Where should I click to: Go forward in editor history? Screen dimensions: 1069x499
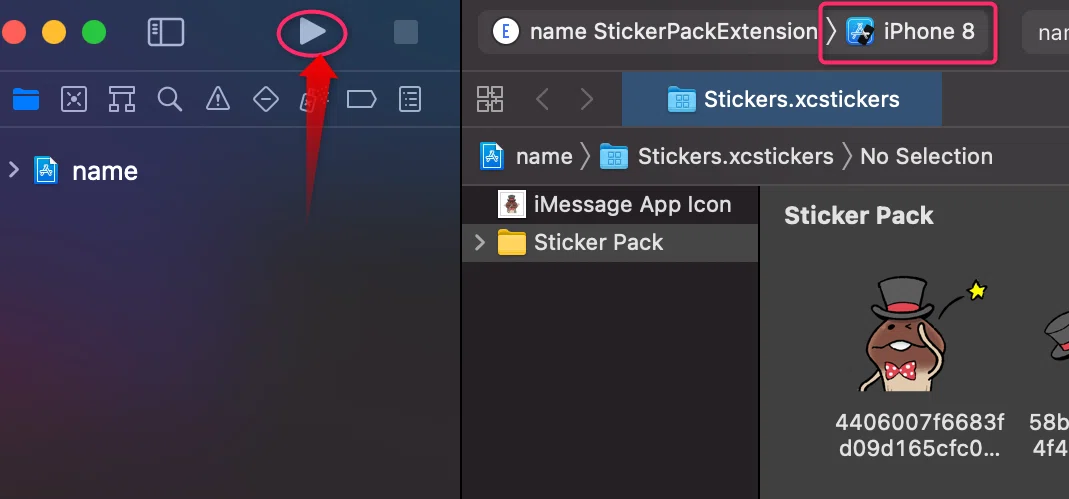tap(586, 100)
